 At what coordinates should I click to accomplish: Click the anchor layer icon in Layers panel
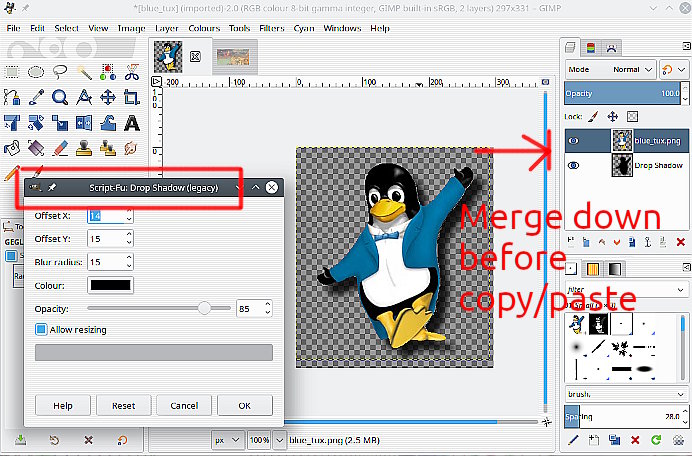(647, 242)
